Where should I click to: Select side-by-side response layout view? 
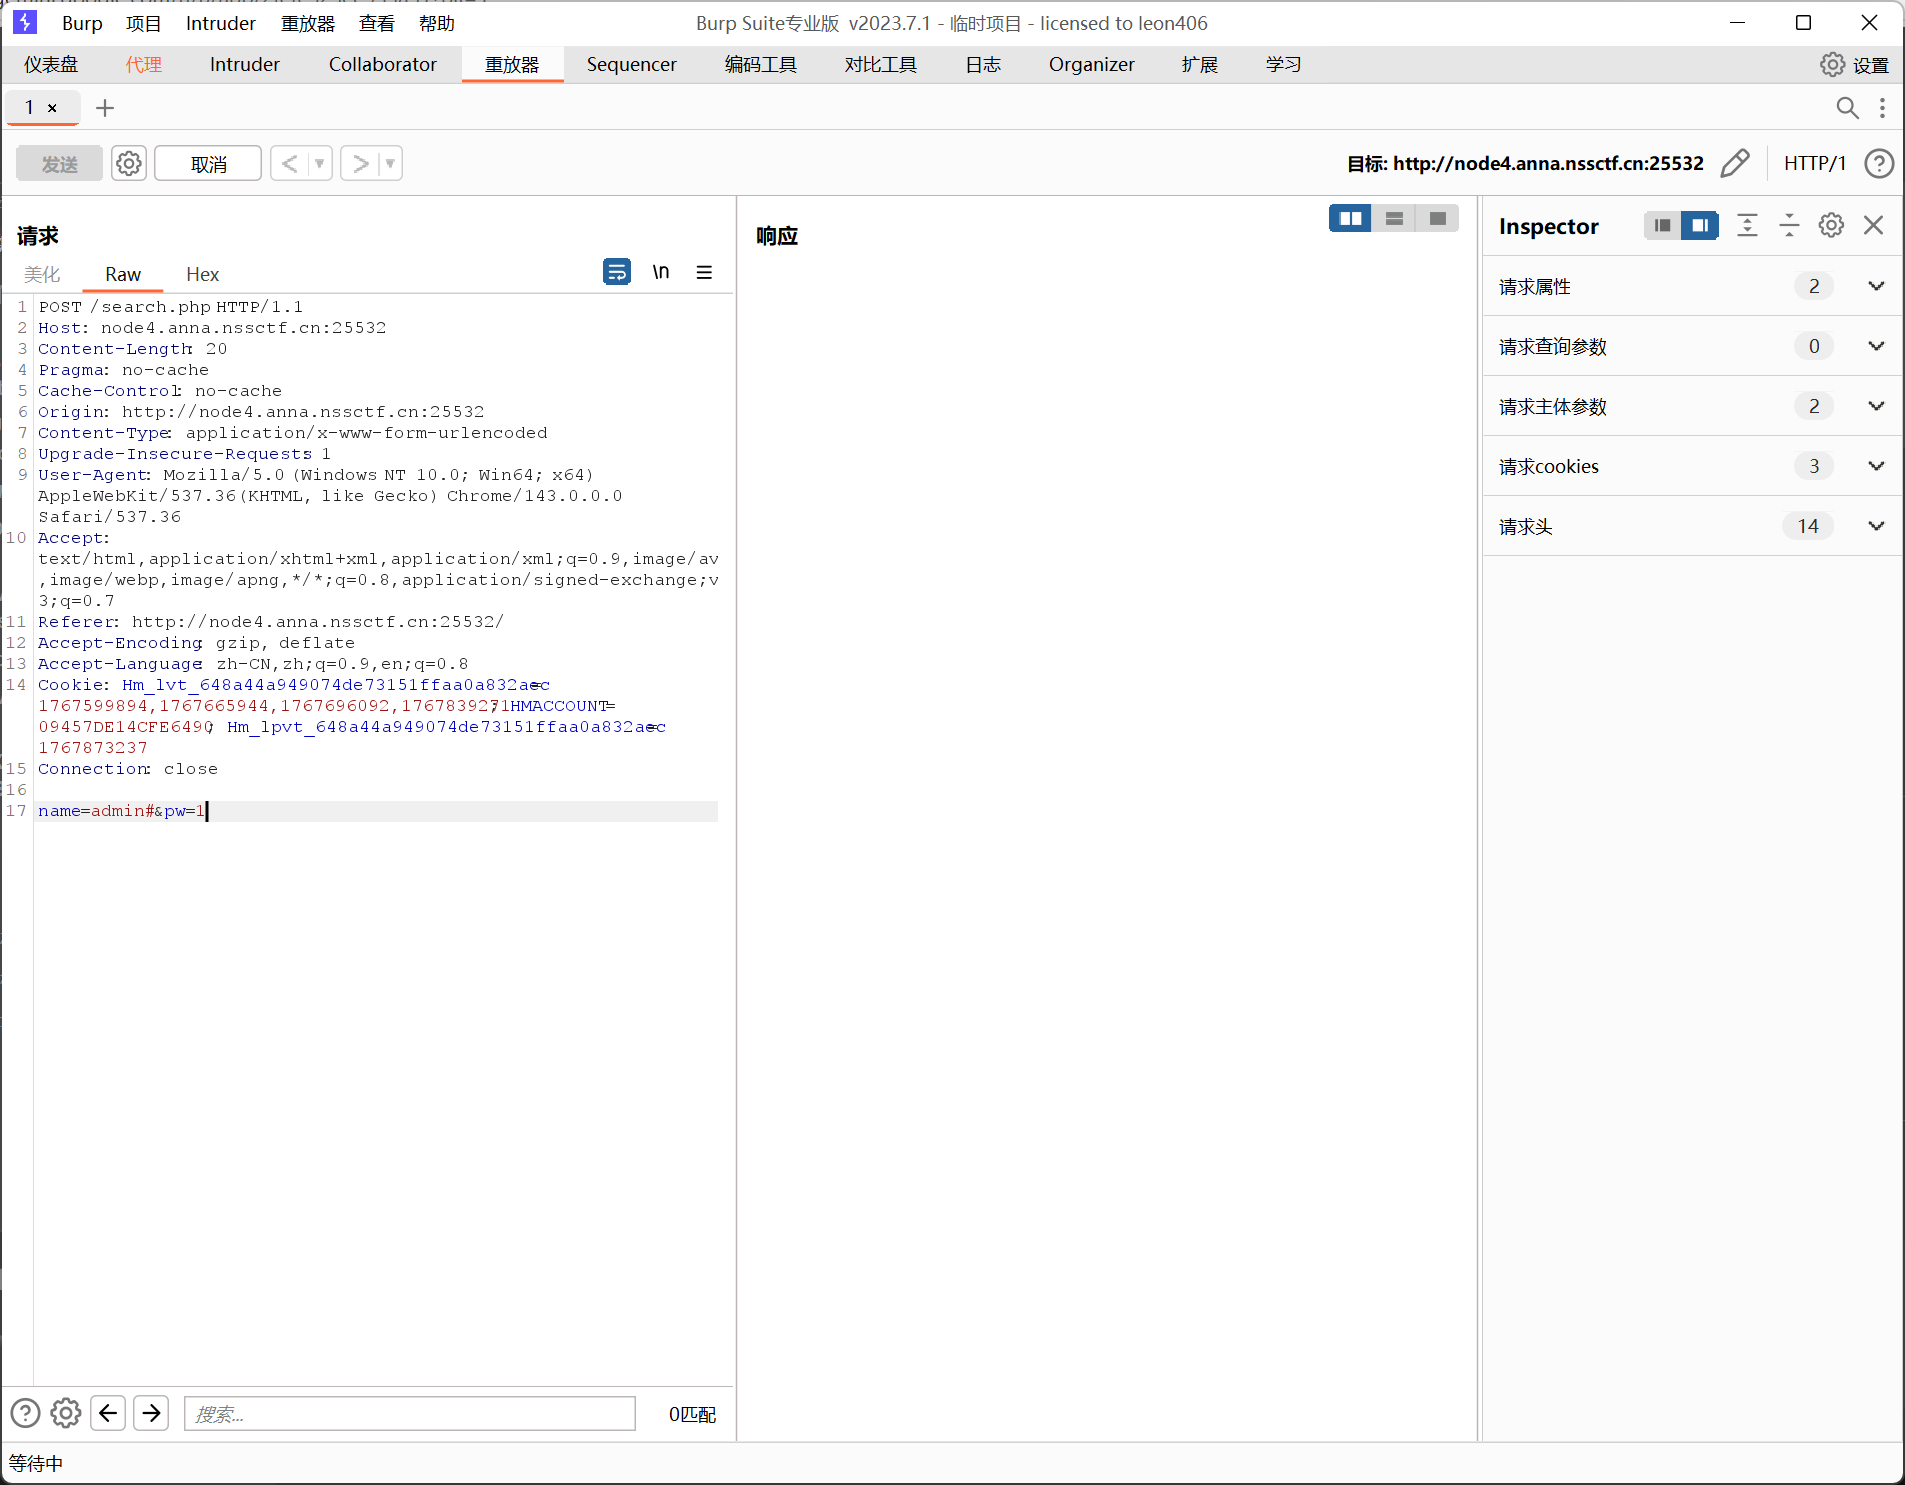(x=1350, y=218)
